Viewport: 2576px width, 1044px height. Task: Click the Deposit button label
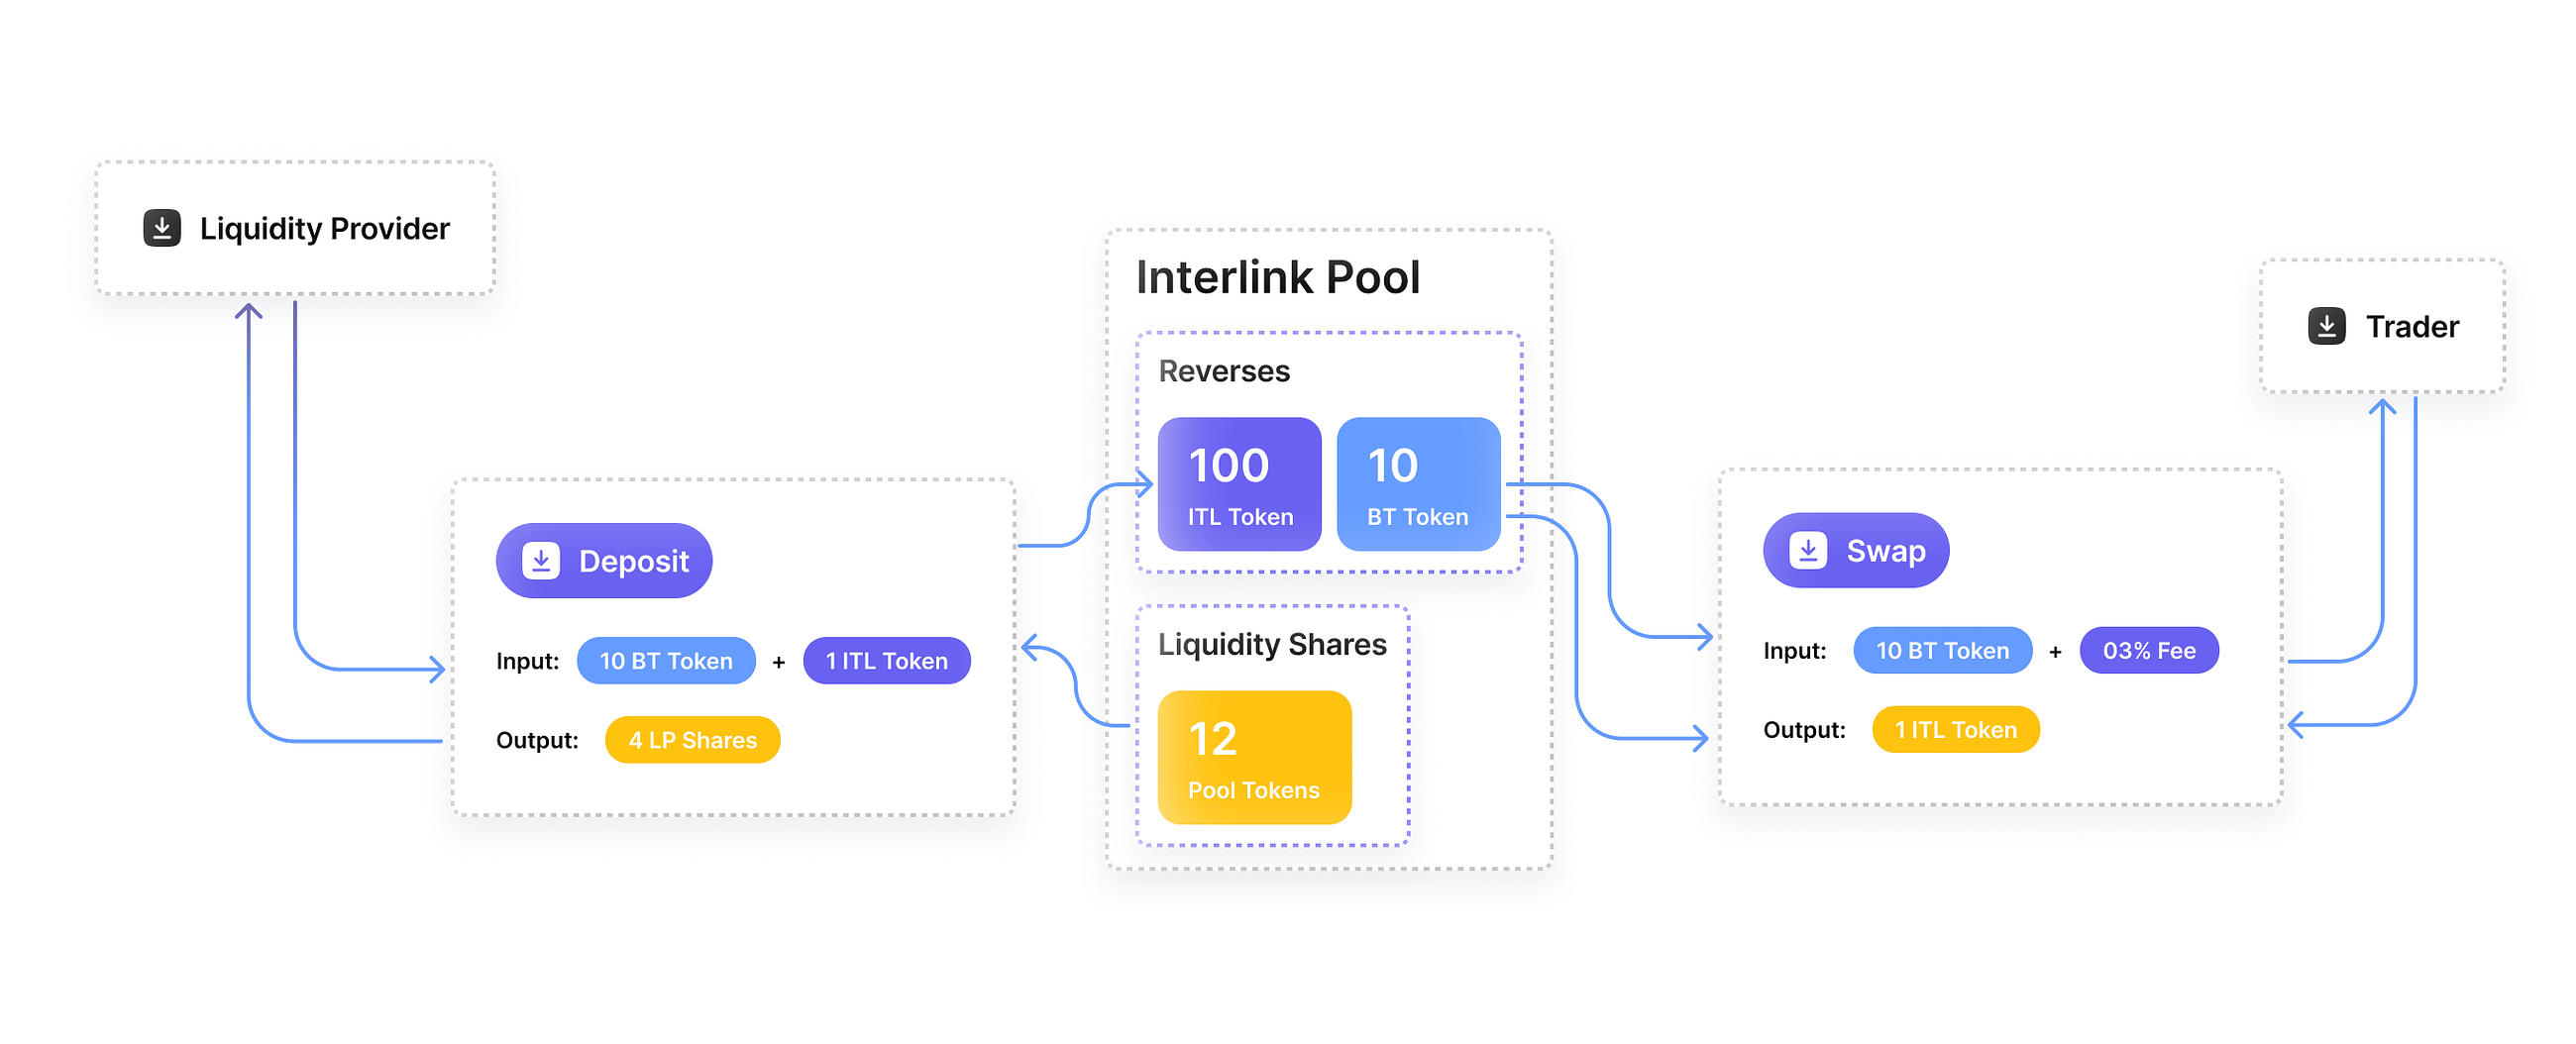(634, 561)
